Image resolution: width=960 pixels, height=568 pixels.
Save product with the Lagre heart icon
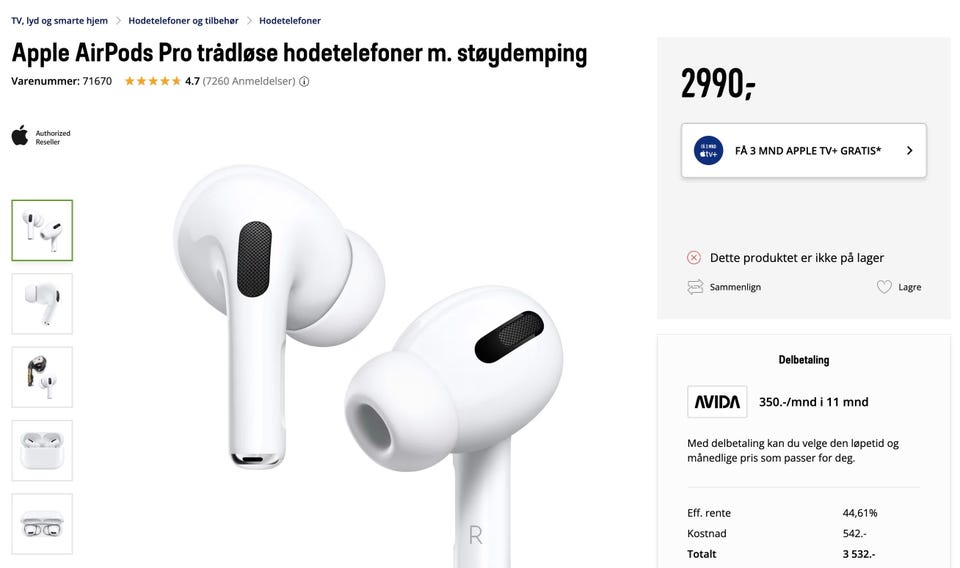884,286
